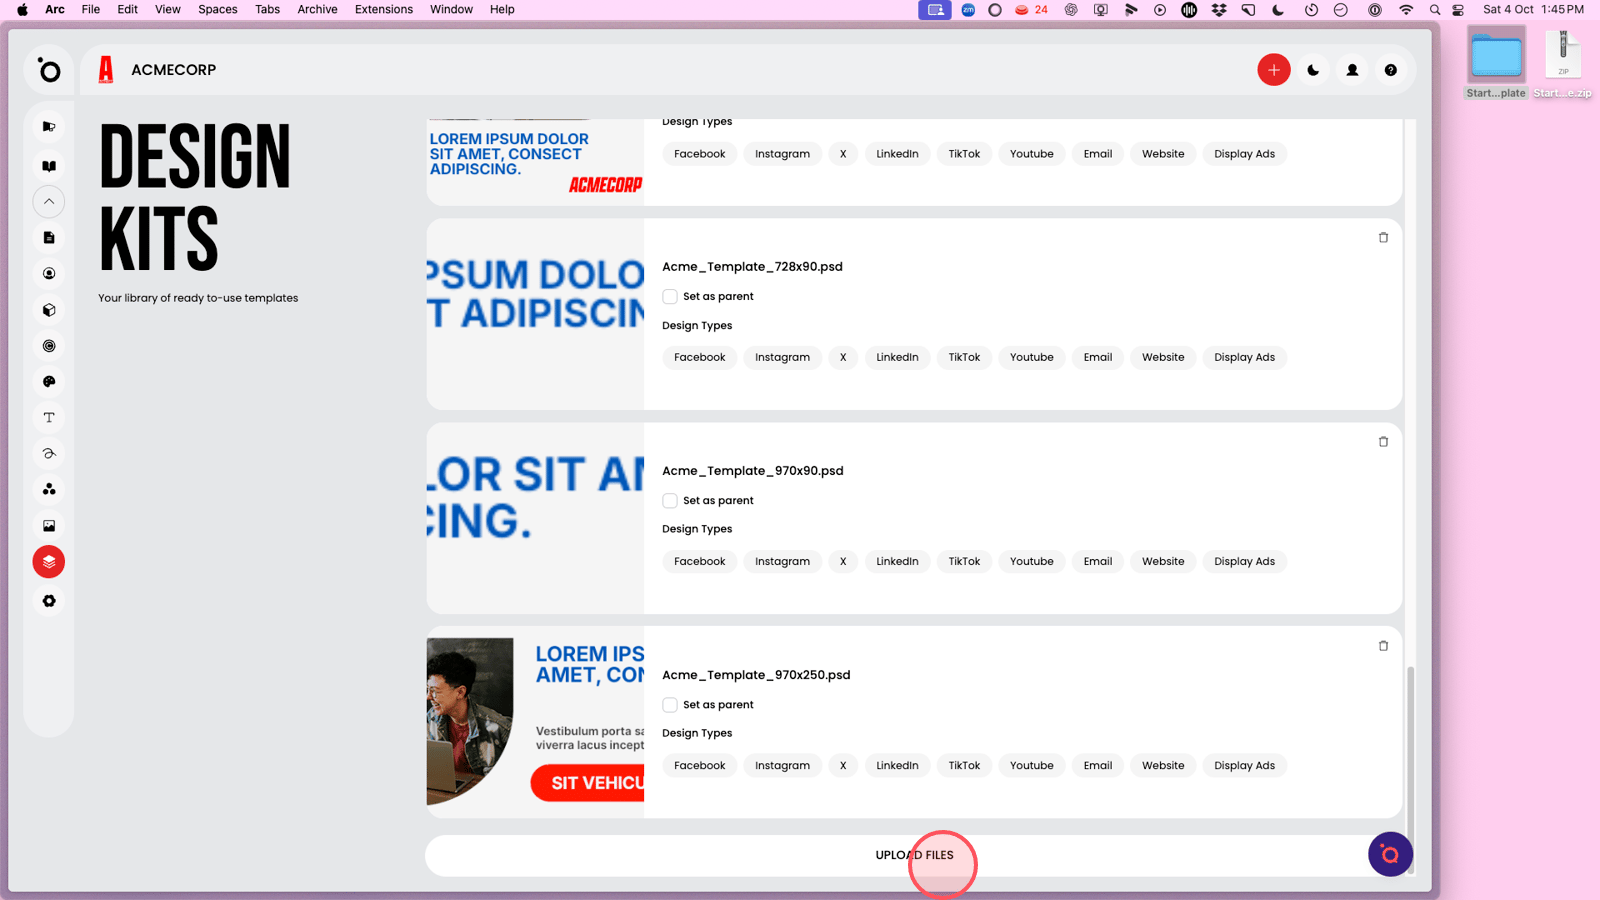Open the Tabs menu
The width and height of the screenshot is (1600, 900).
click(x=267, y=10)
